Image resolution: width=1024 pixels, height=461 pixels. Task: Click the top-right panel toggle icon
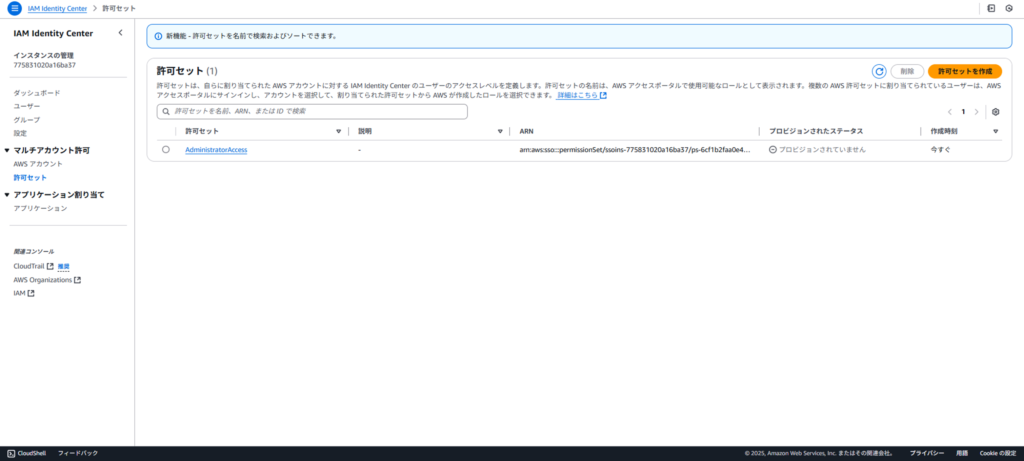[991, 8]
